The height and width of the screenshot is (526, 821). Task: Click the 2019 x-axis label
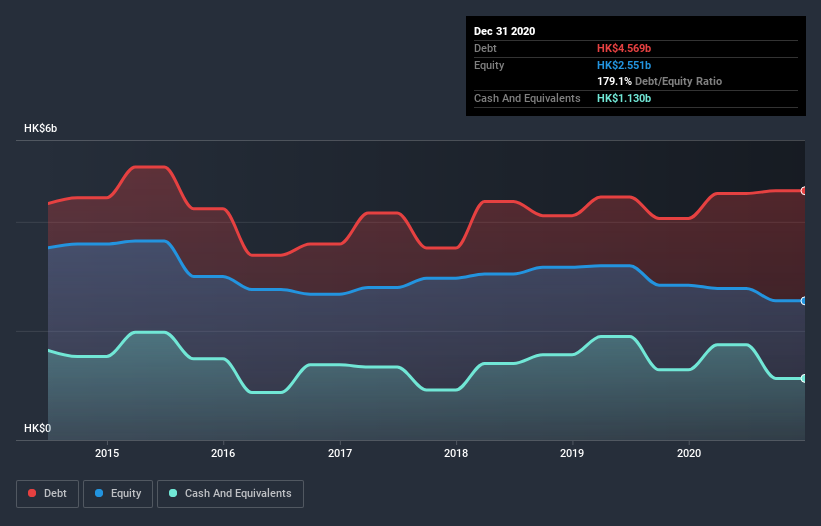click(x=572, y=453)
